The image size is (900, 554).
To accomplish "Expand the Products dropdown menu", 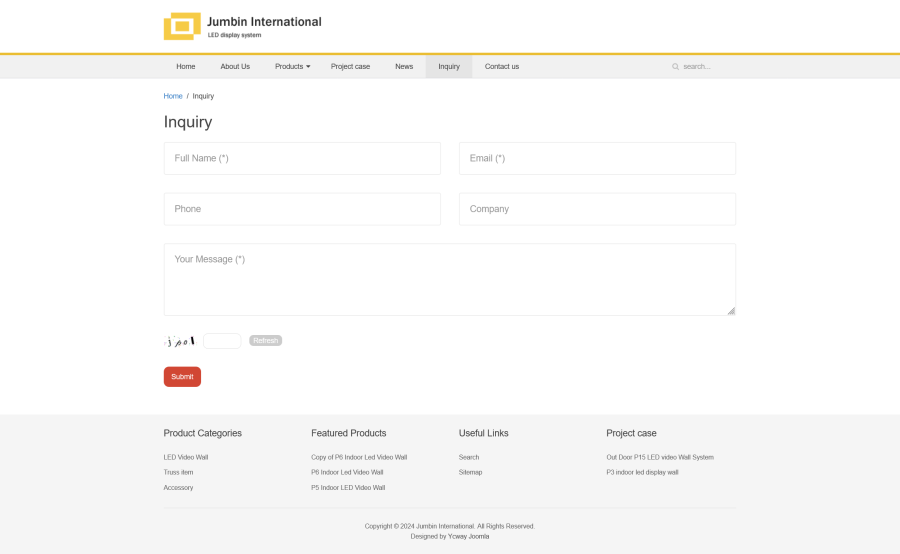I will pyautogui.click(x=292, y=67).
